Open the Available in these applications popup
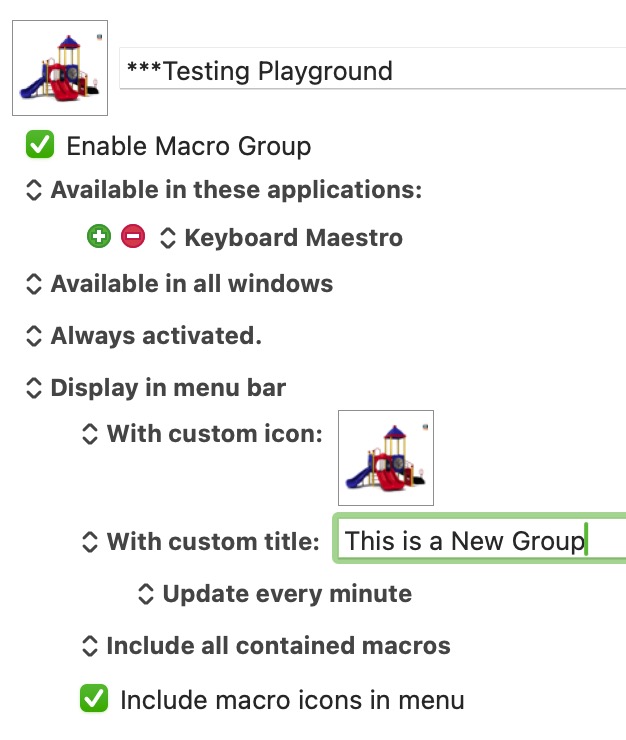 [223, 190]
